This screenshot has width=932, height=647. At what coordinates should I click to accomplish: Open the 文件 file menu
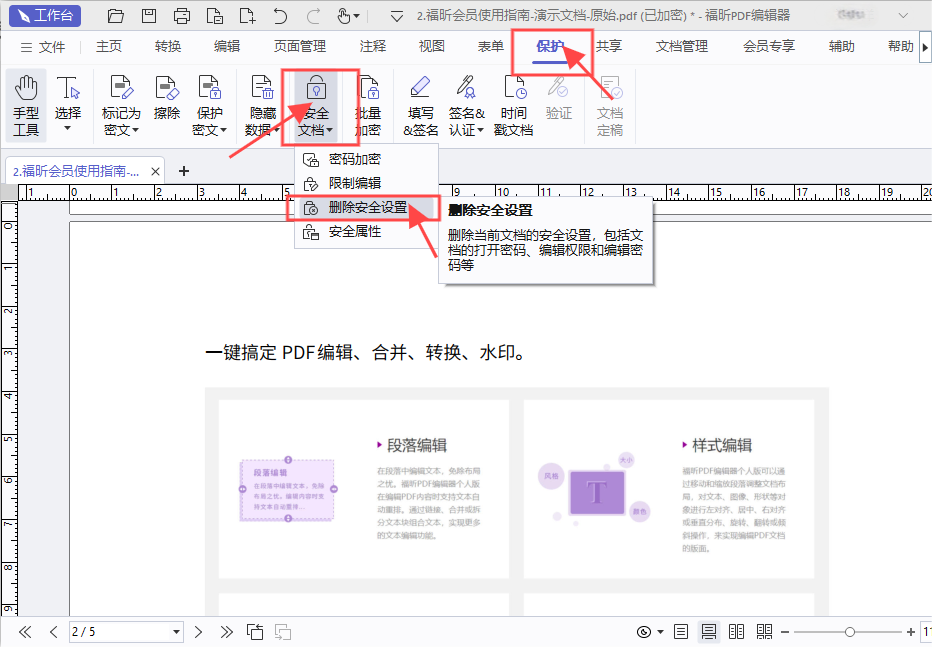(x=43, y=47)
